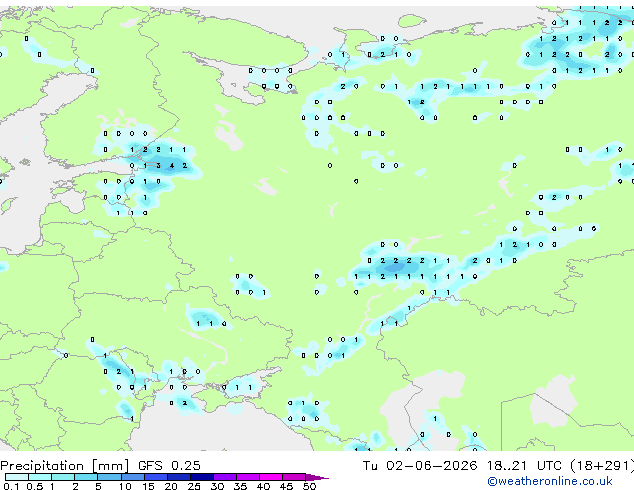The image size is (634, 490).
Task: Click the 2 to 5 mm legend swatch
Action: tap(86, 477)
